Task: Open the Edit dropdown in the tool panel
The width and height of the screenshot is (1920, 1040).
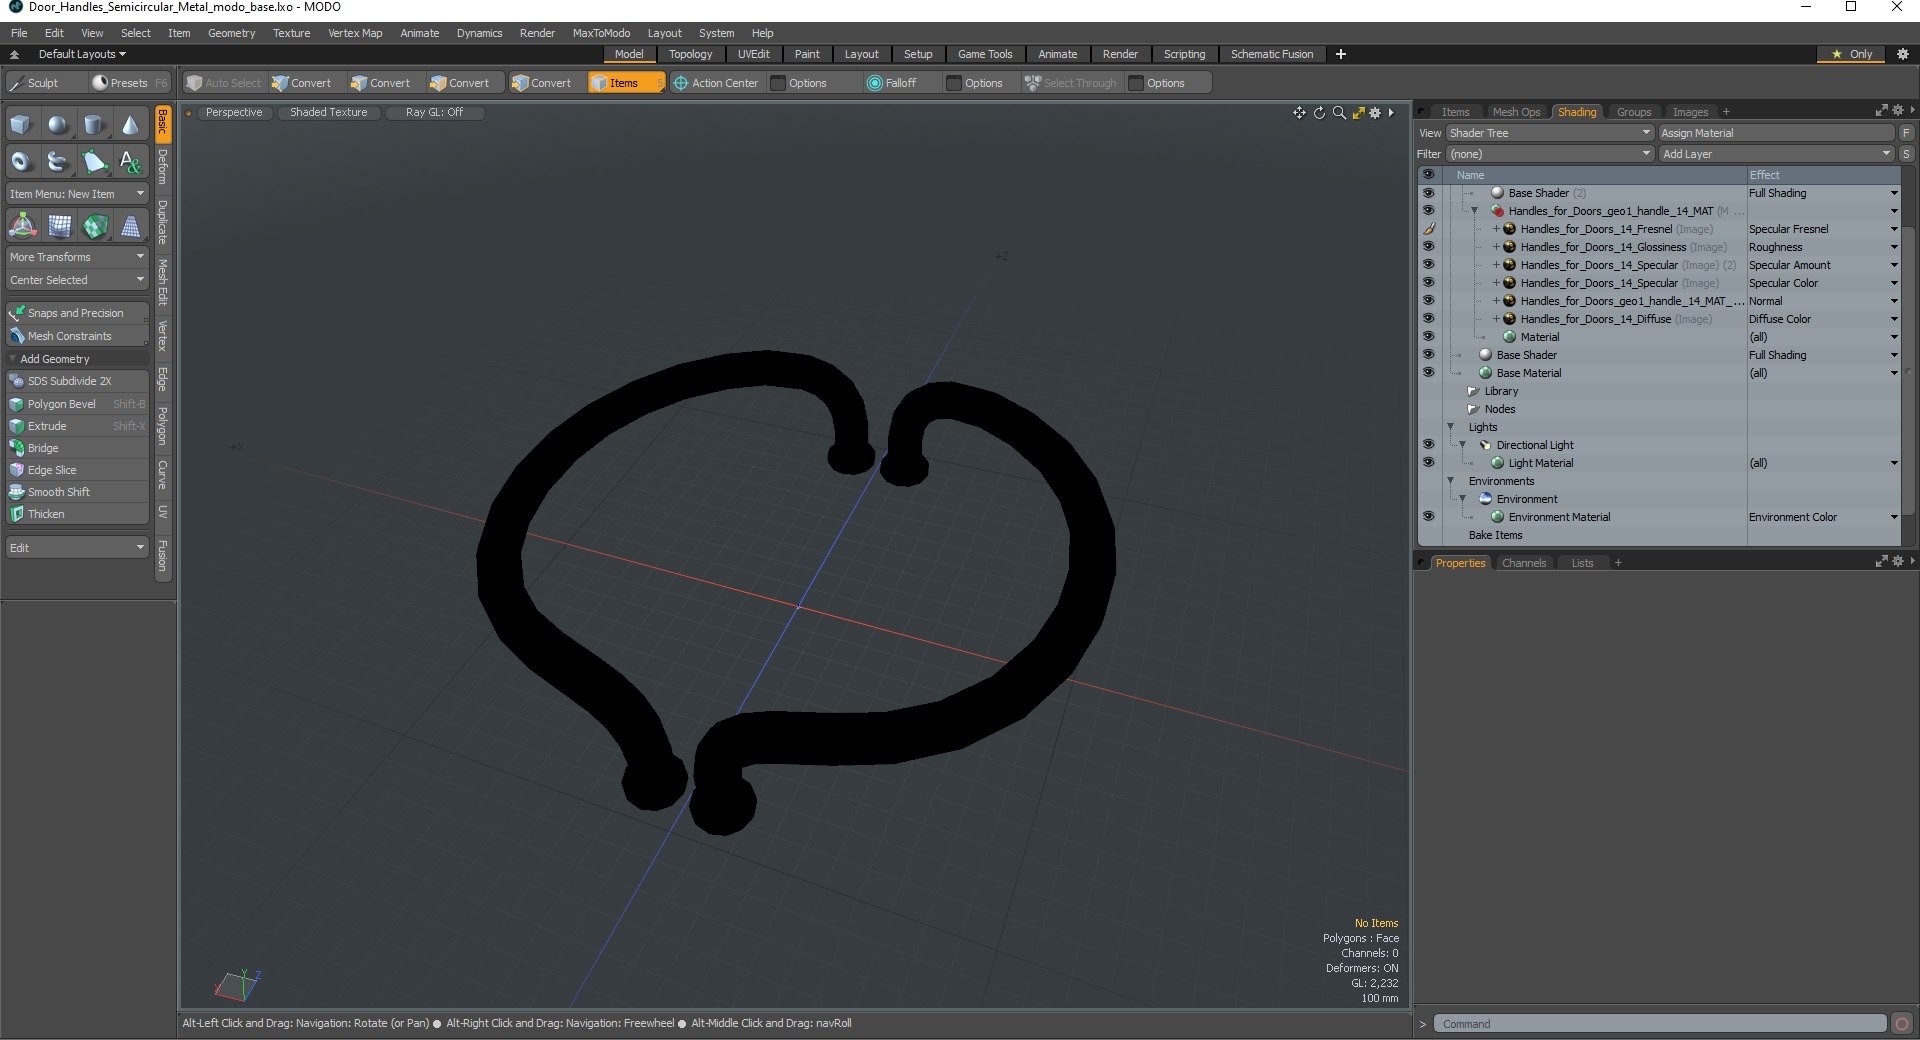Action: (77, 548)
